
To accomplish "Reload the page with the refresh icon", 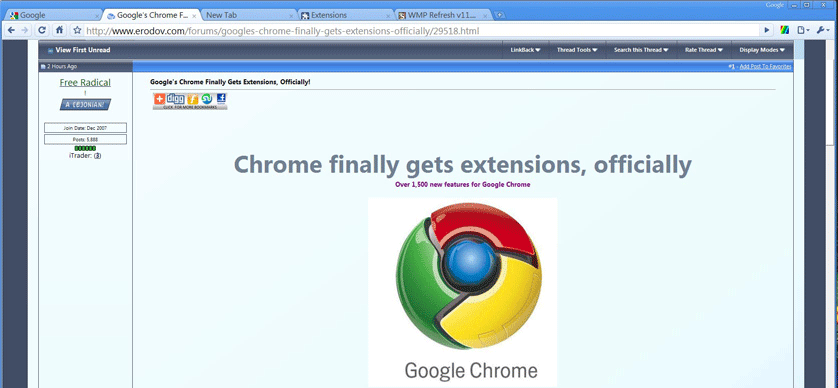I will (42, 30).
